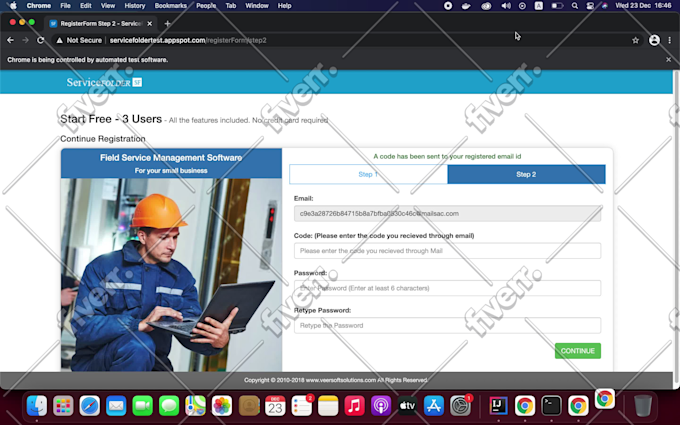Bookmark this page with the star icon
The height and width of the screenshot is (425, 680).
635,40
